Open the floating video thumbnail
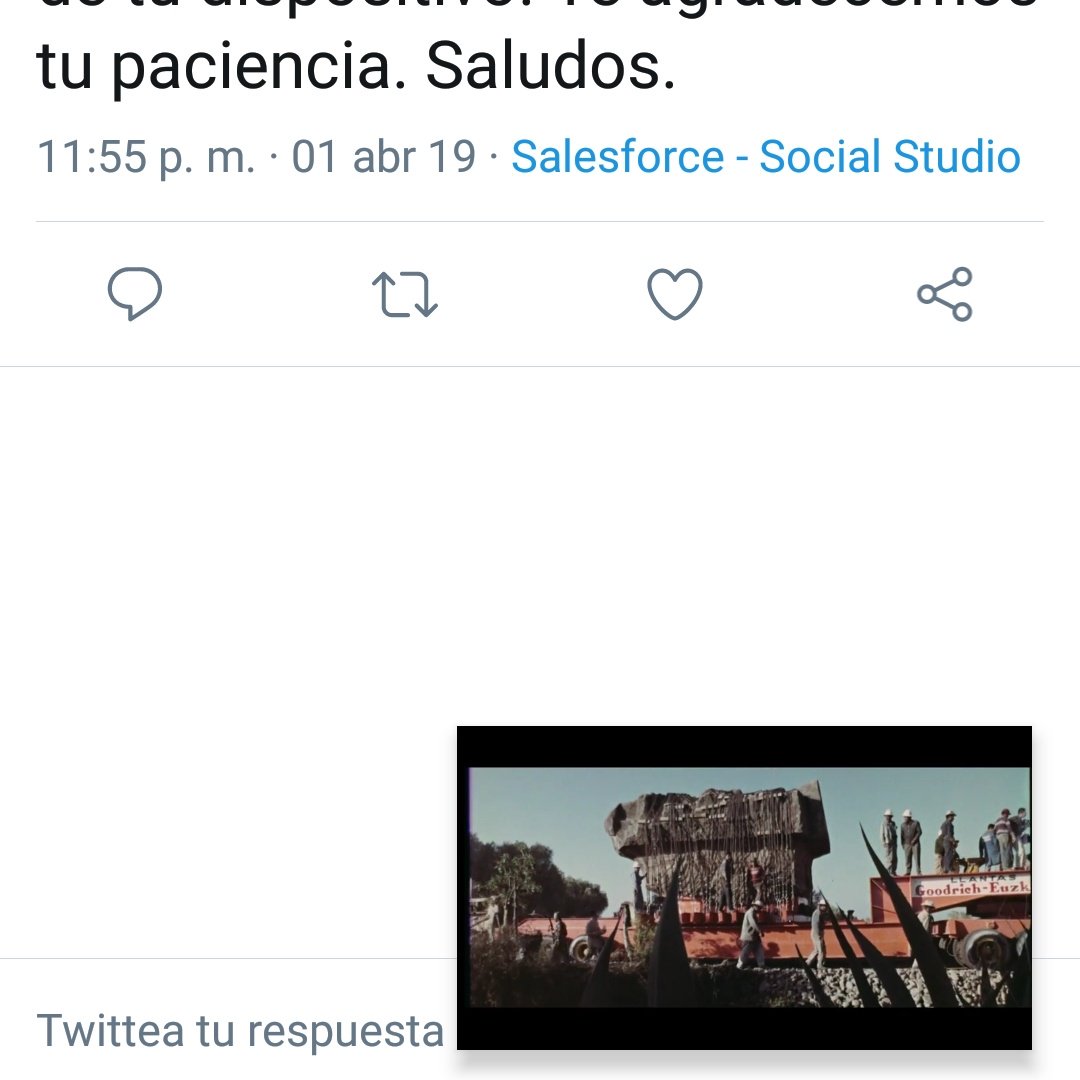This screenshot has height=1080, width=1080. (745, 888)
